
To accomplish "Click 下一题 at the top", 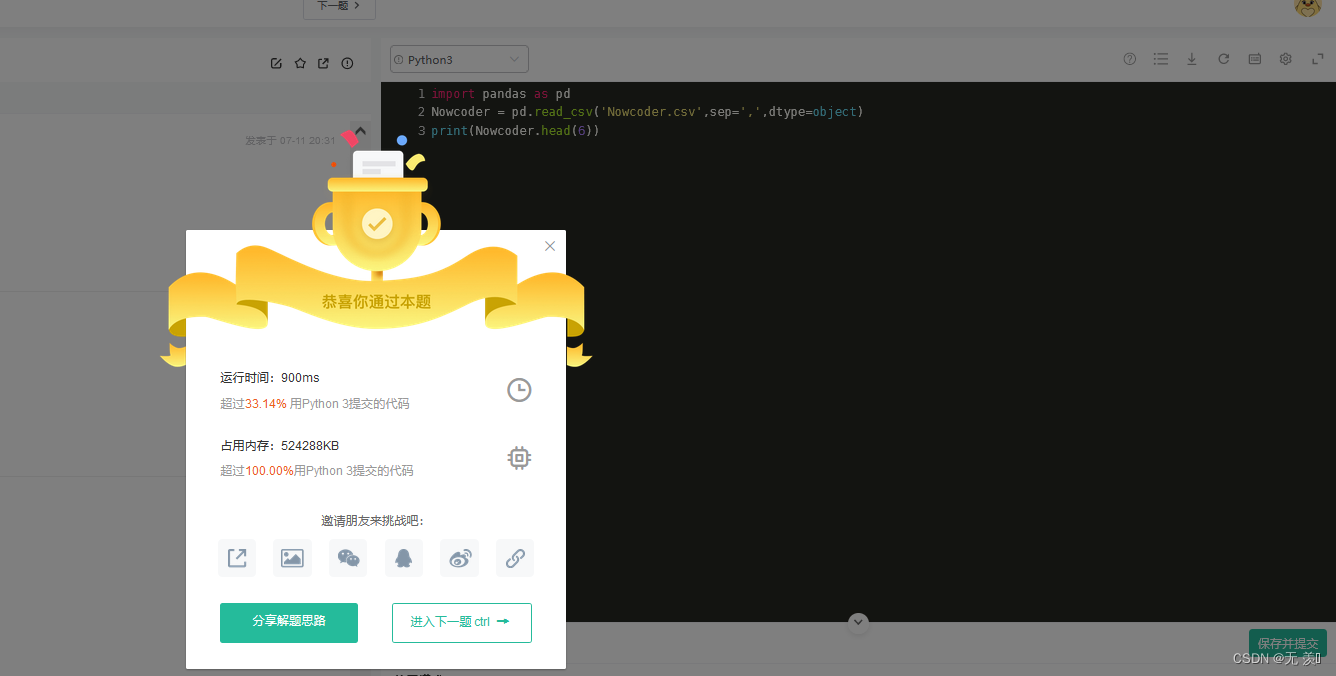I will (338, 5).
